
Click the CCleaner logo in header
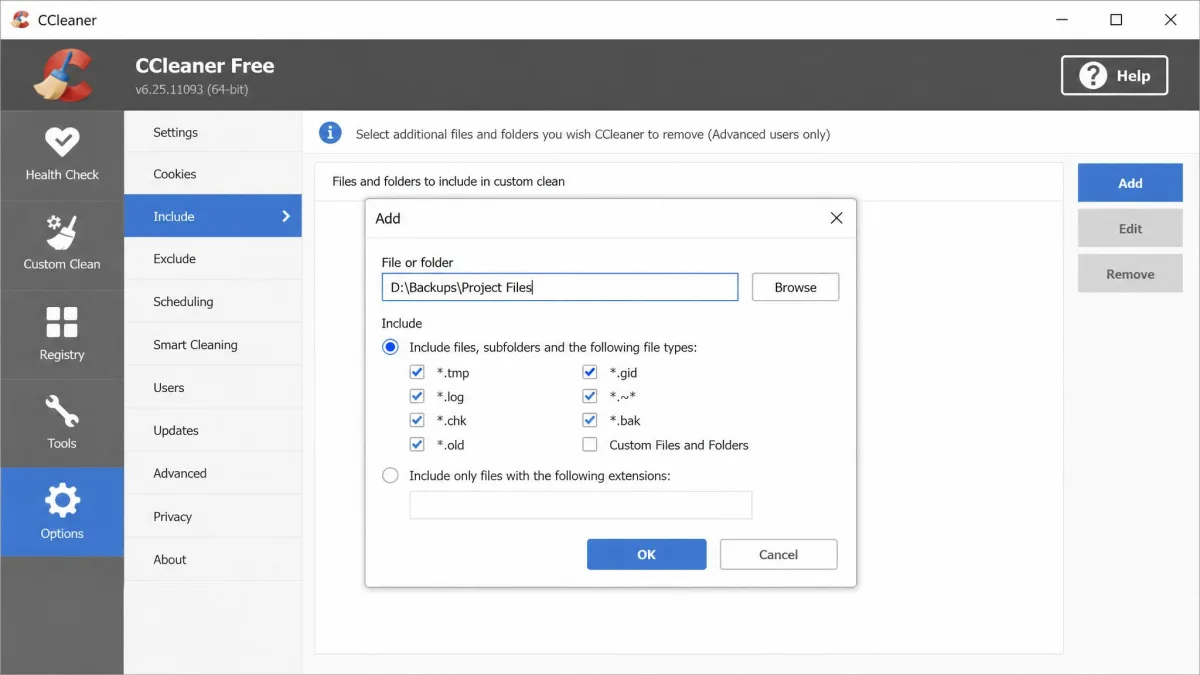(63, 75)
